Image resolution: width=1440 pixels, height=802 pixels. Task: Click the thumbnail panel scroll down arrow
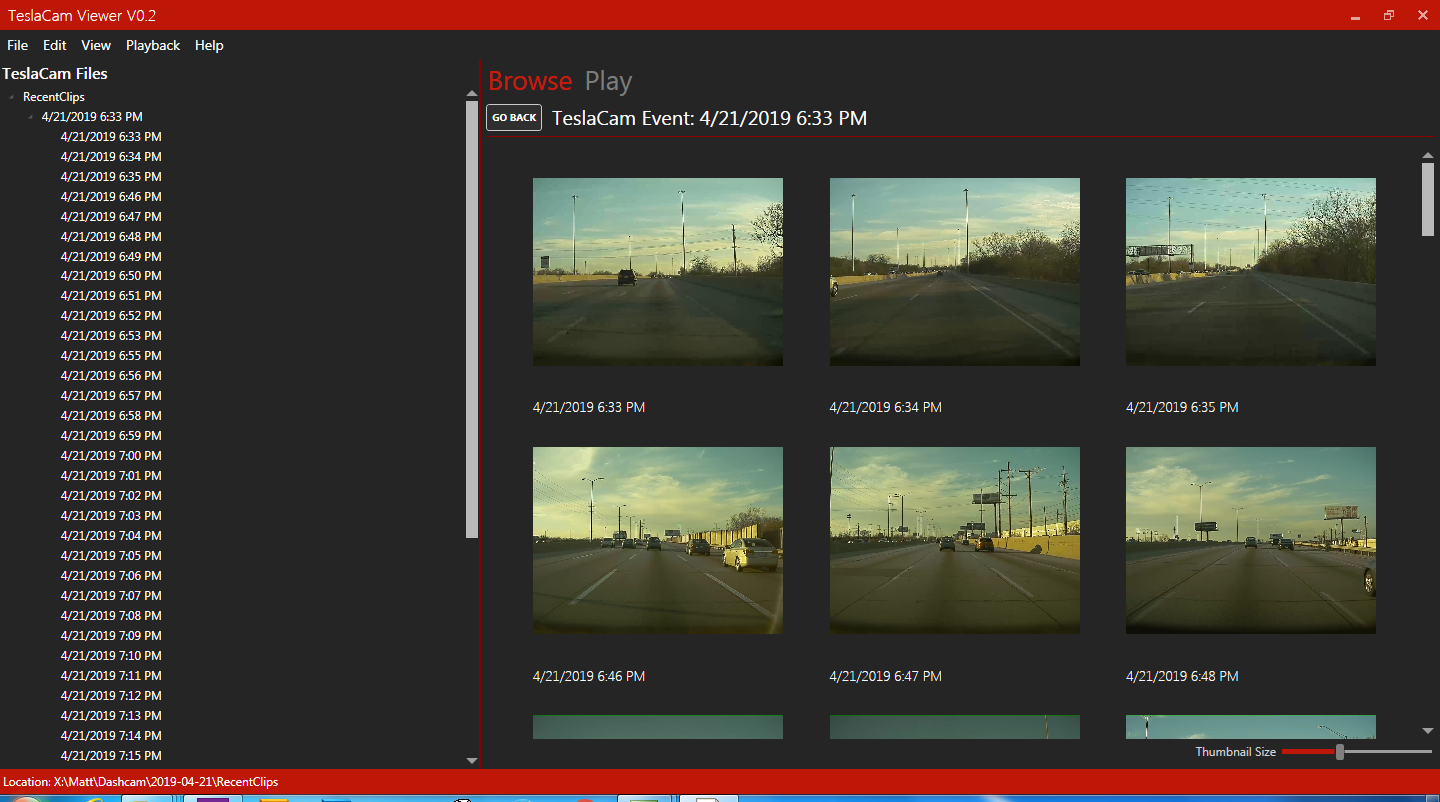[1428, 731]
